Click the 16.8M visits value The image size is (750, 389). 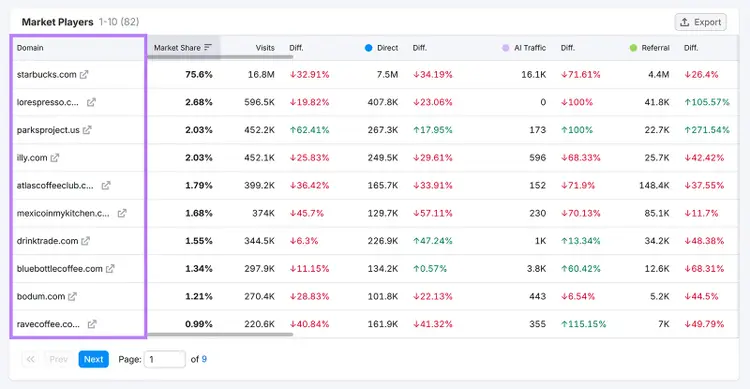click(261, 75)
